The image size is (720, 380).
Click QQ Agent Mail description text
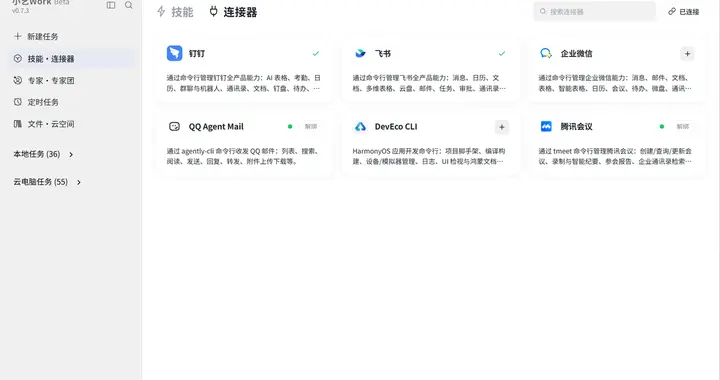[242, 156]
